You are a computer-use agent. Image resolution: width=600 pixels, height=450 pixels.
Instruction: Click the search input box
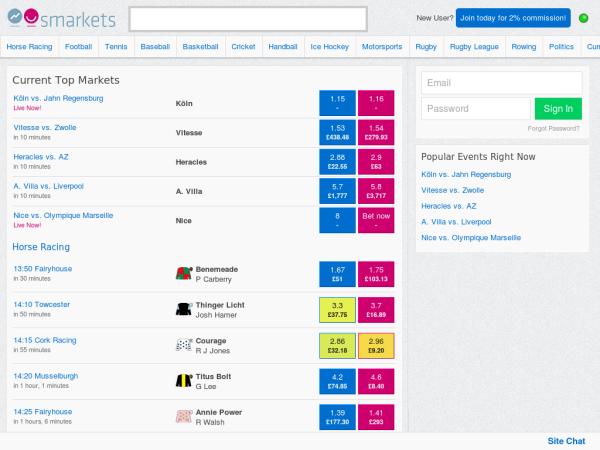point(248,19)
